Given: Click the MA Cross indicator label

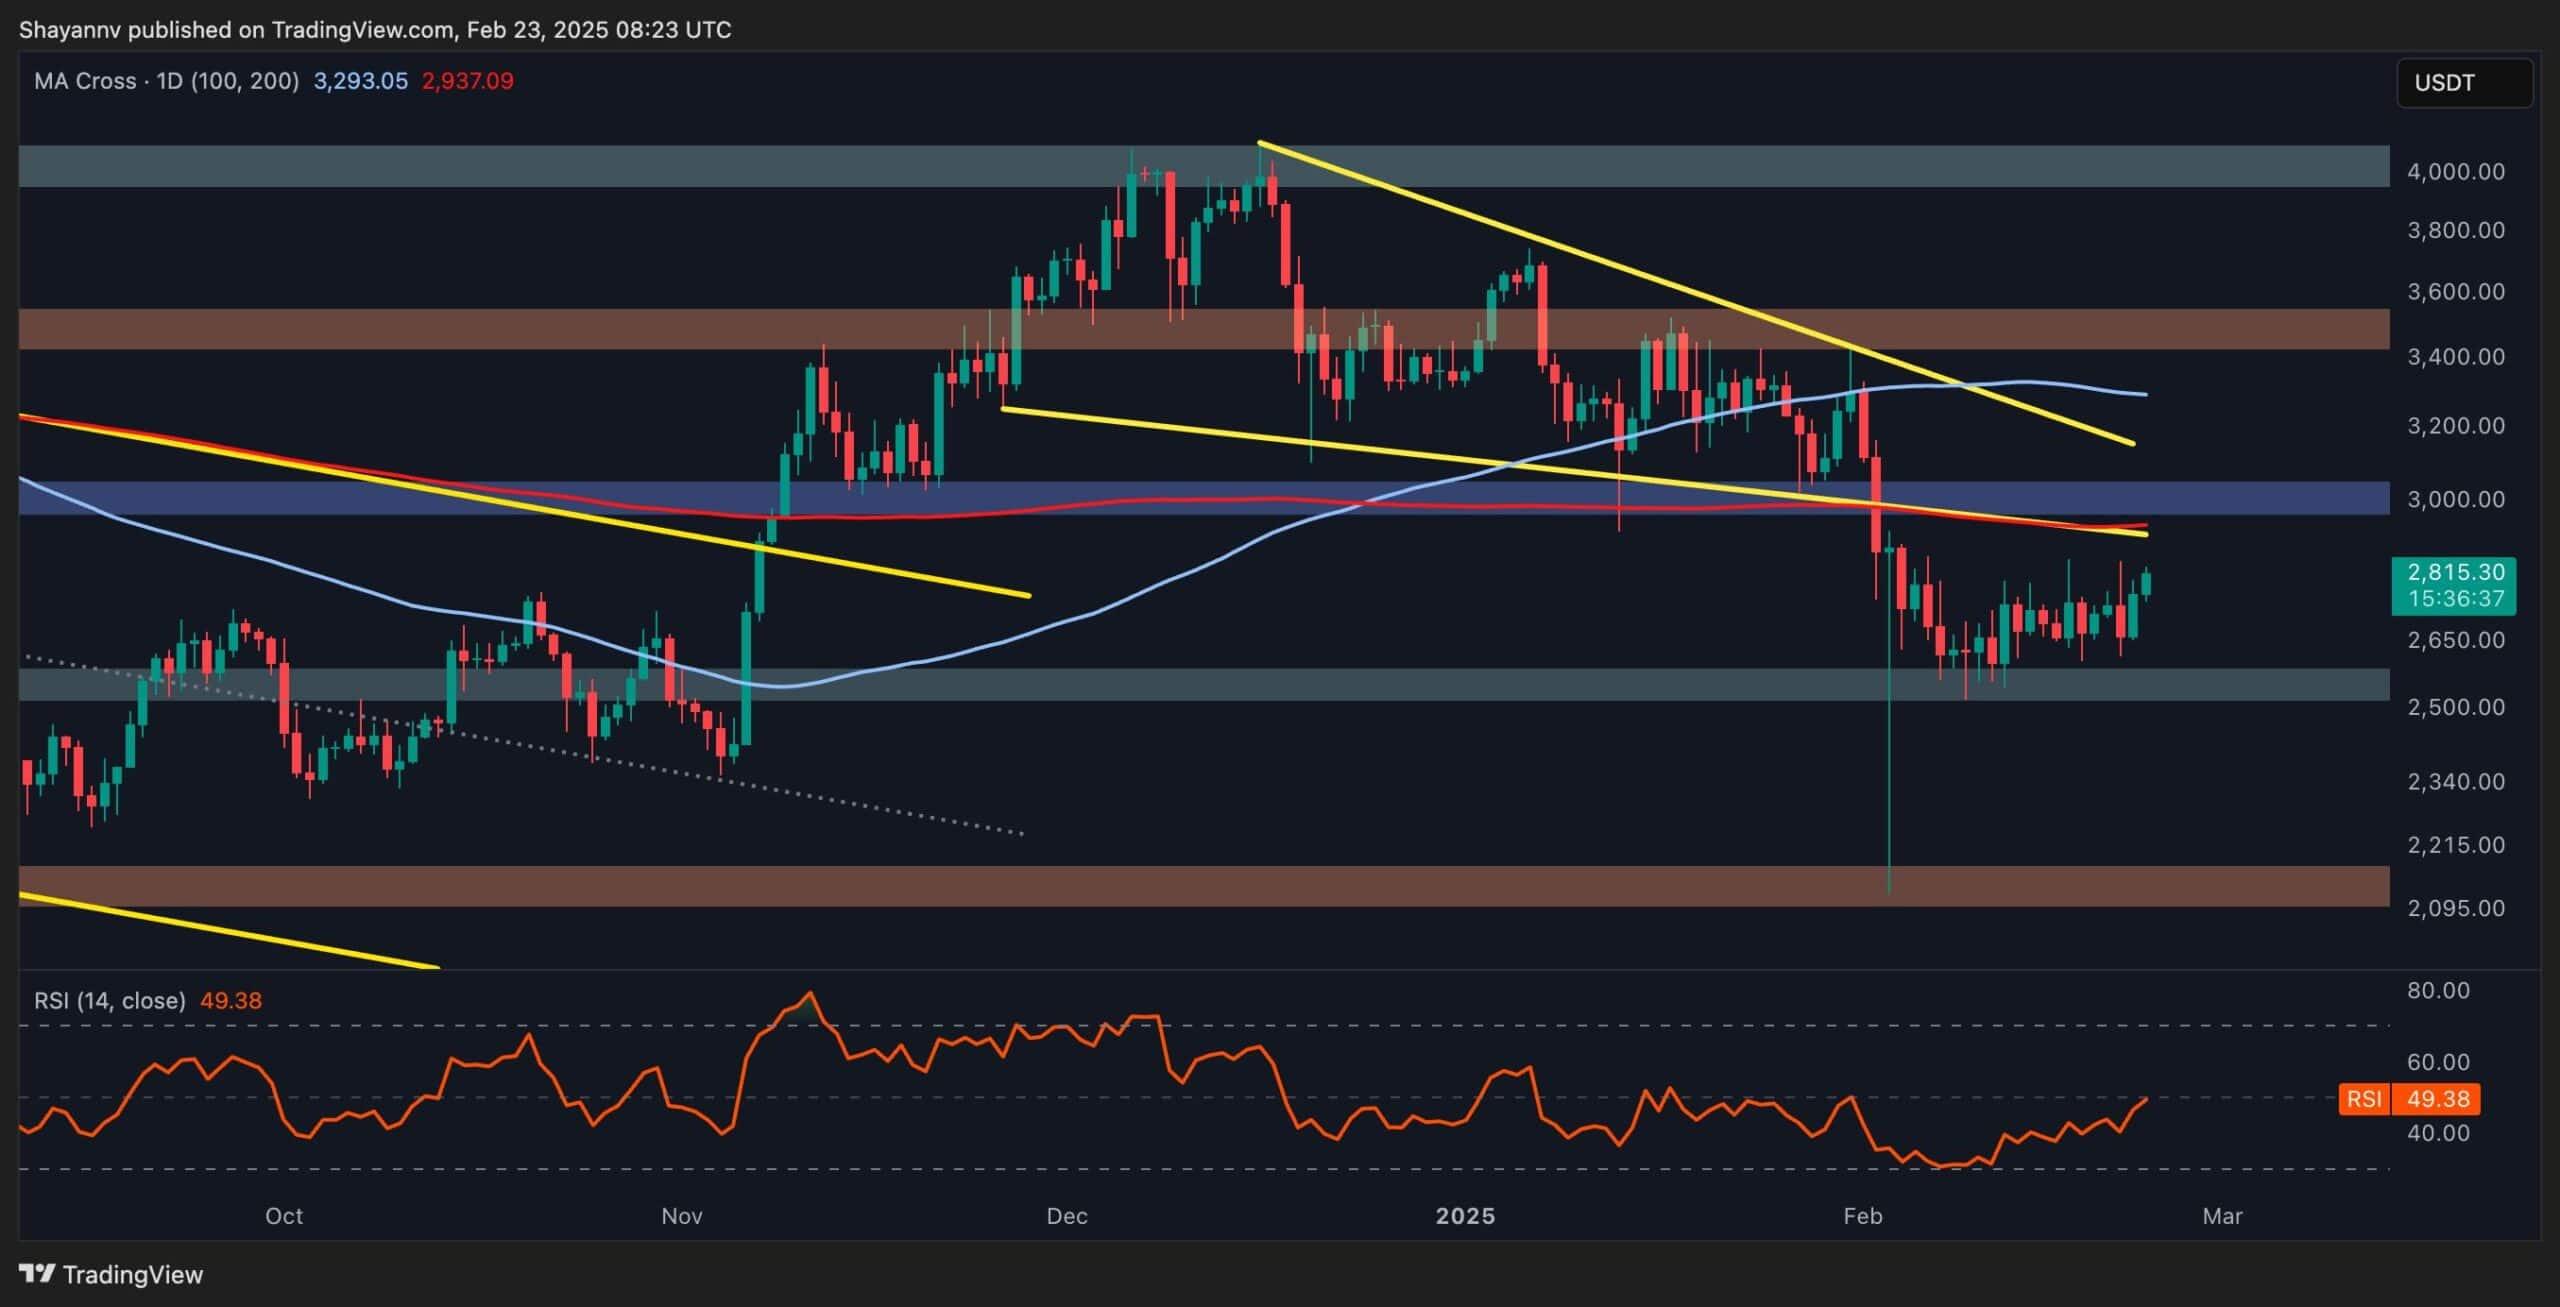Looking at the screenshot, I should (166, 81).
